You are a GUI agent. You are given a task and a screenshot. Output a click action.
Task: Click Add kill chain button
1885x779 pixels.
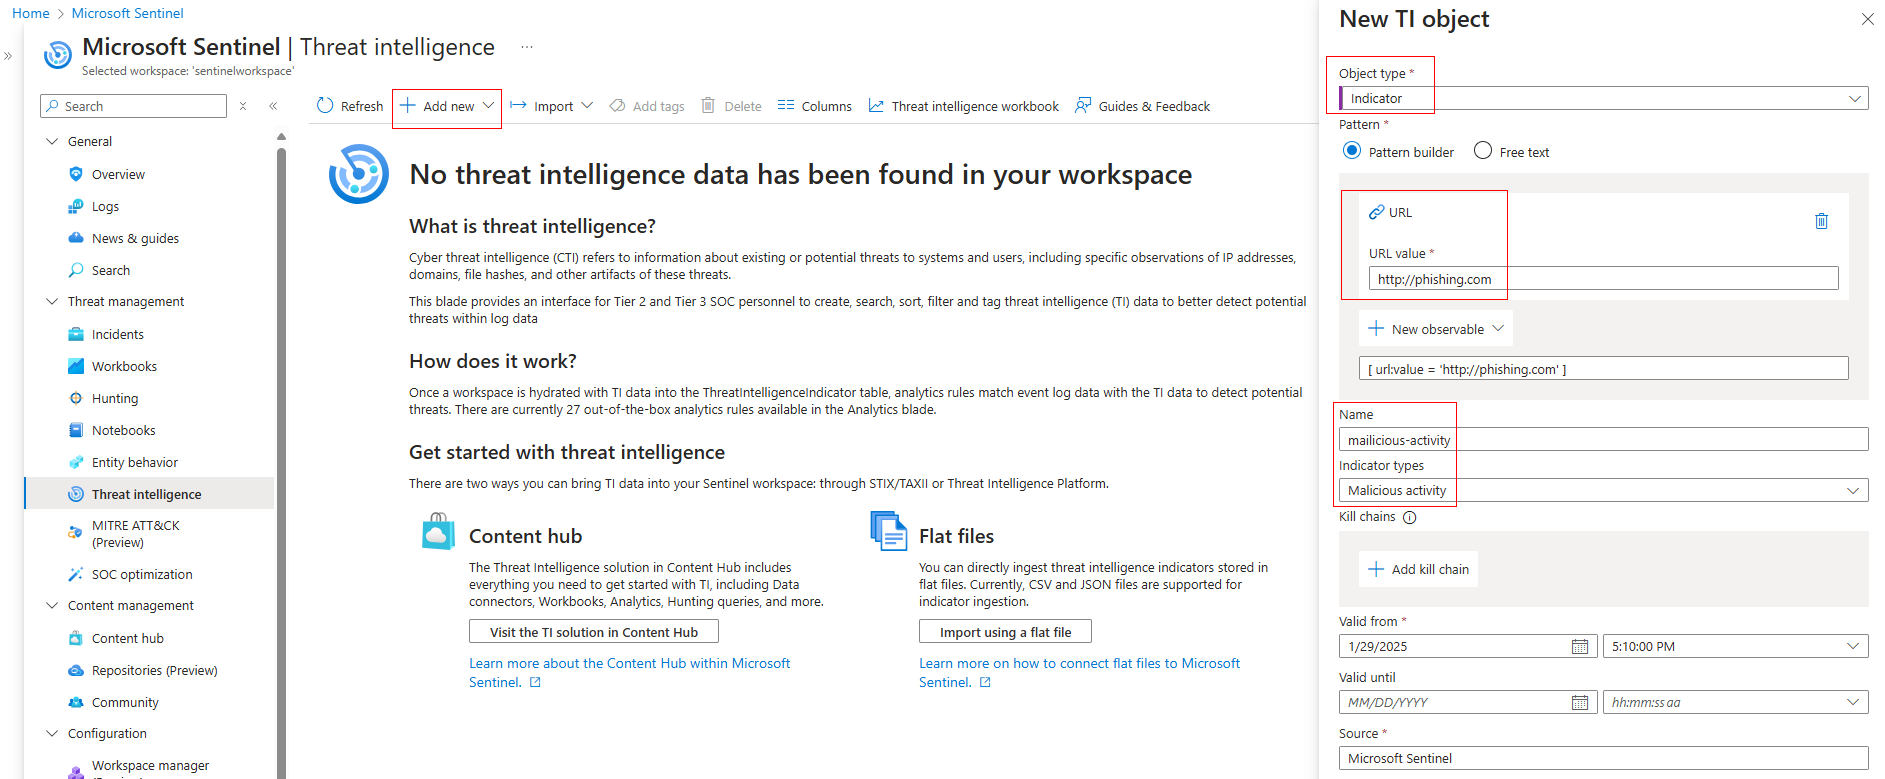click(x=1418, y=569)
